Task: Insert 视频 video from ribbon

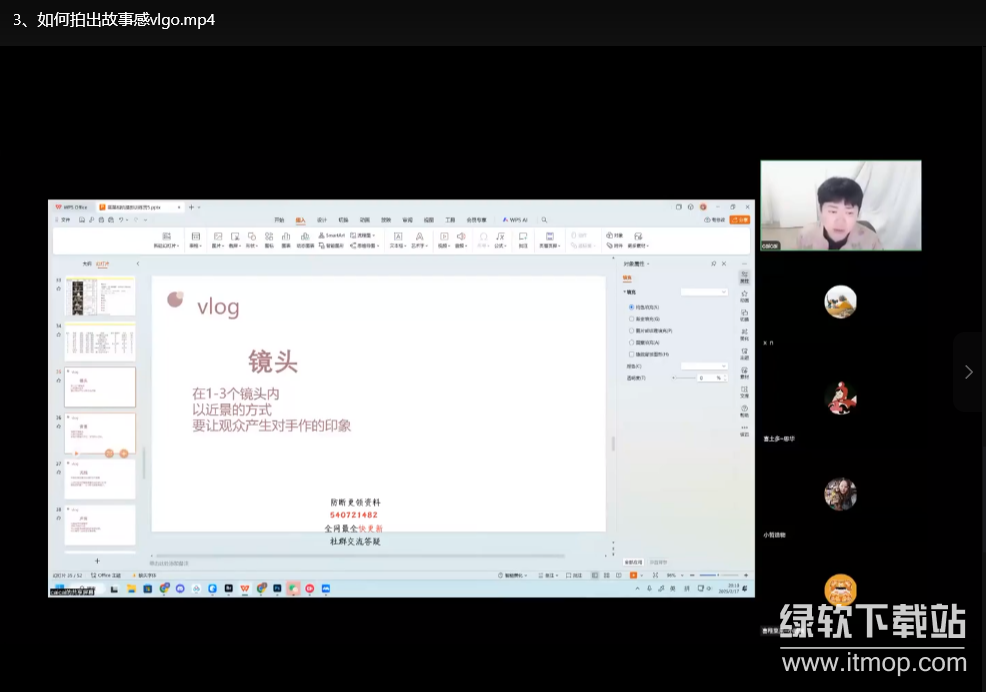Action: pos(444,238)
